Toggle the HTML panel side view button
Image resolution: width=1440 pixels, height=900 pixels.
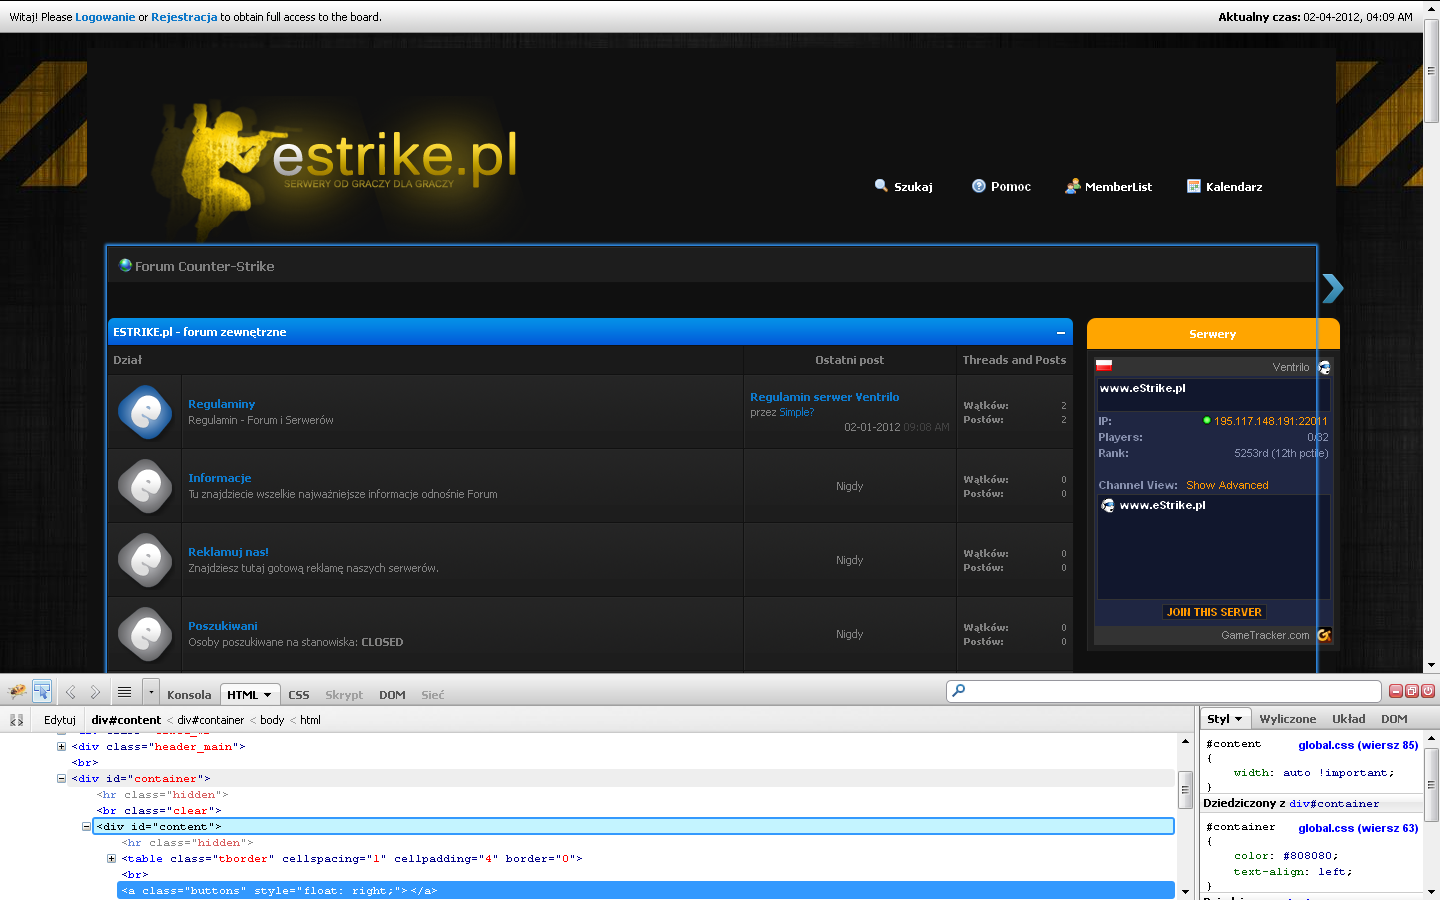[16, 720]
